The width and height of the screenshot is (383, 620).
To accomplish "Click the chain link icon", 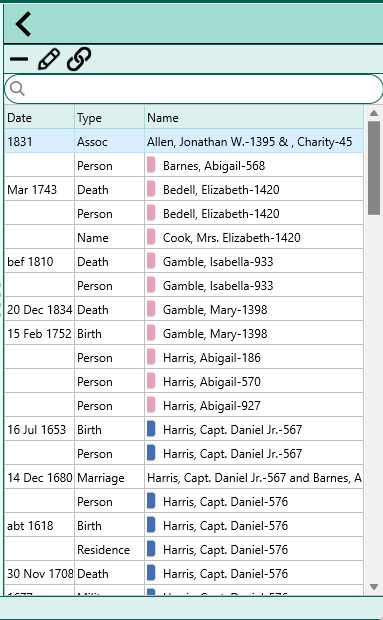I will pyautogui.click(x=79, y=59).
